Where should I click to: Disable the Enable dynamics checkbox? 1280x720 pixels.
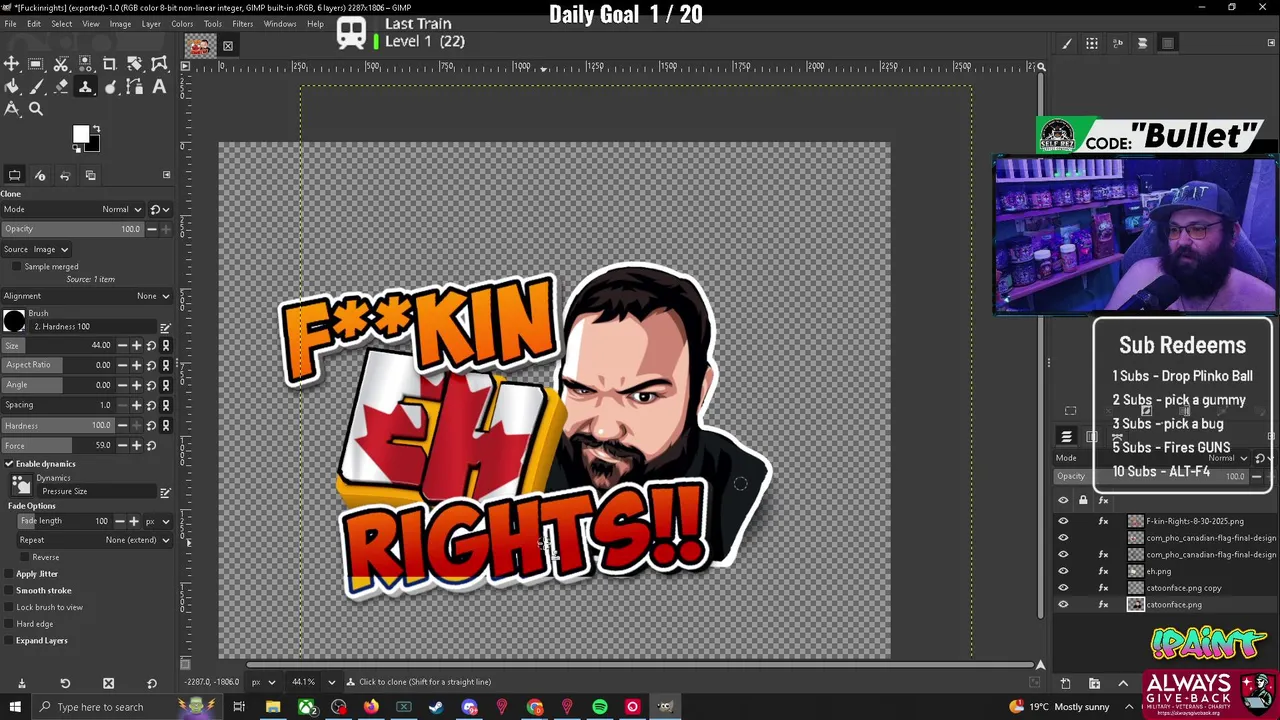(9, 464)
